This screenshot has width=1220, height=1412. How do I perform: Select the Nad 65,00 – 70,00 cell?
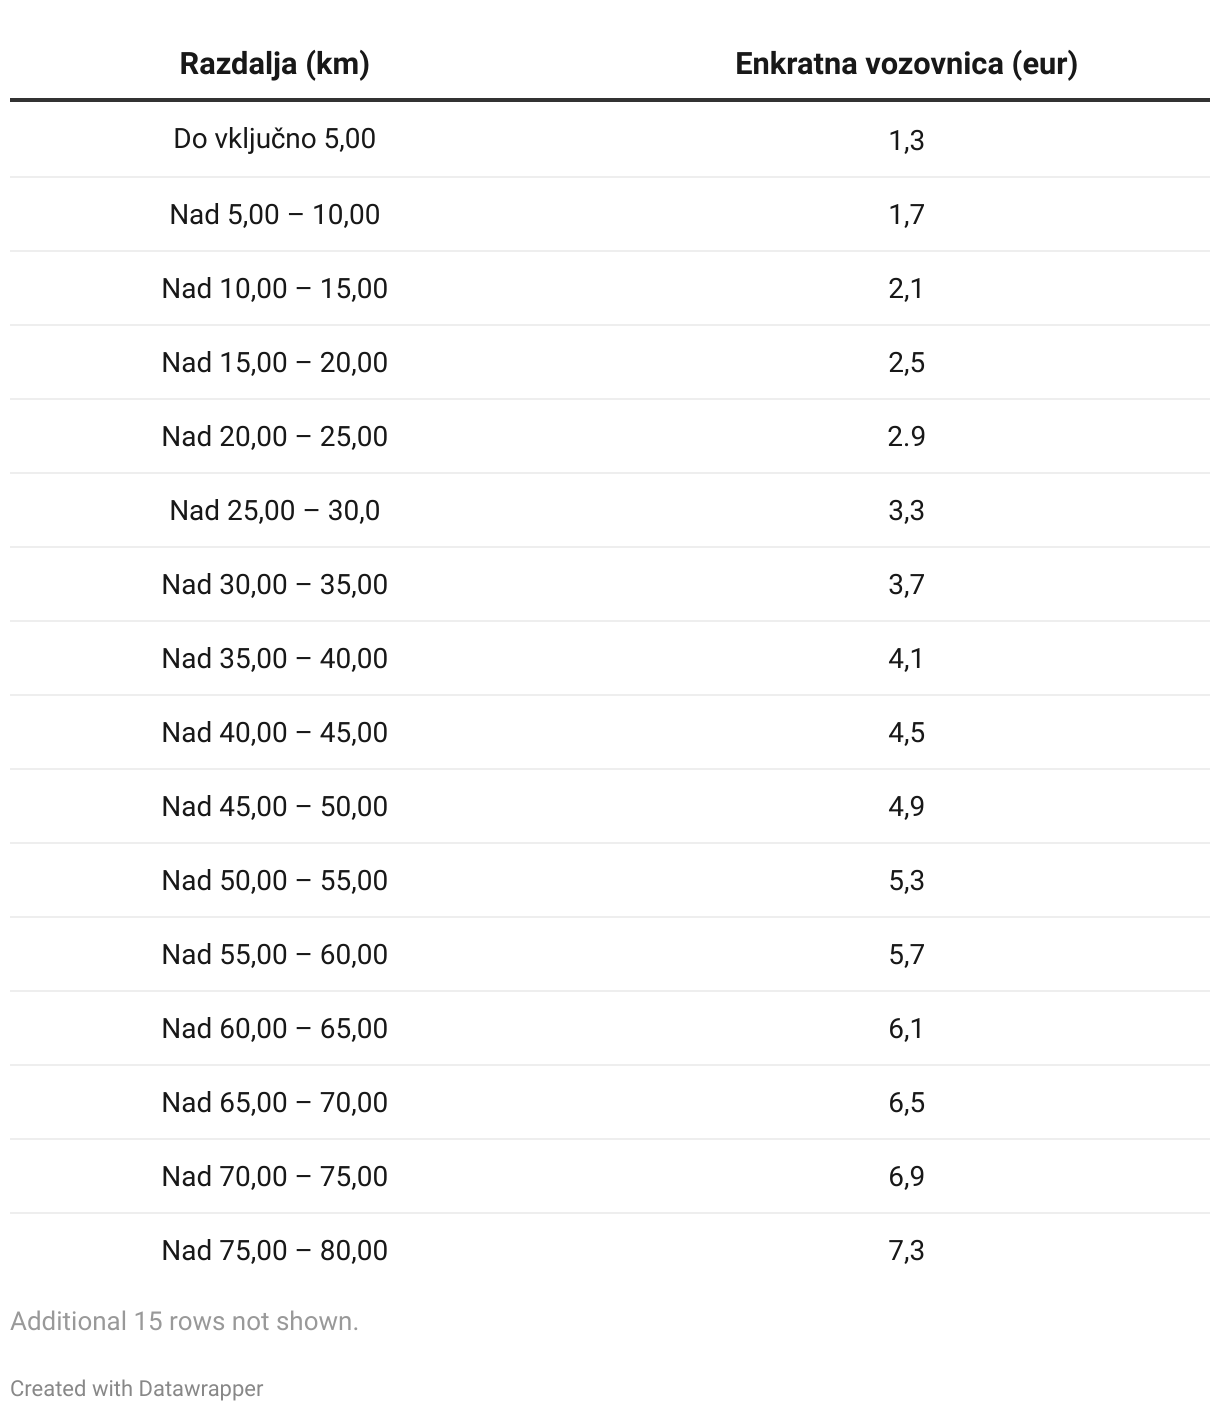(274, 1102)
